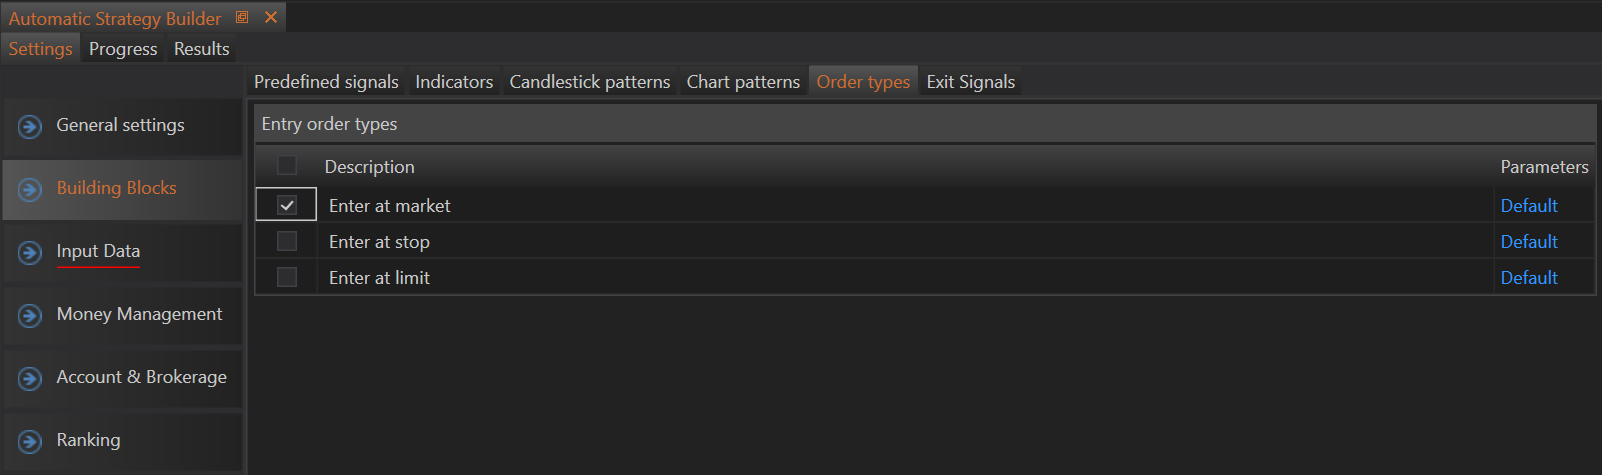Switch to the Progress tab
Screen dimensions: 1602x475
(123, 49)
